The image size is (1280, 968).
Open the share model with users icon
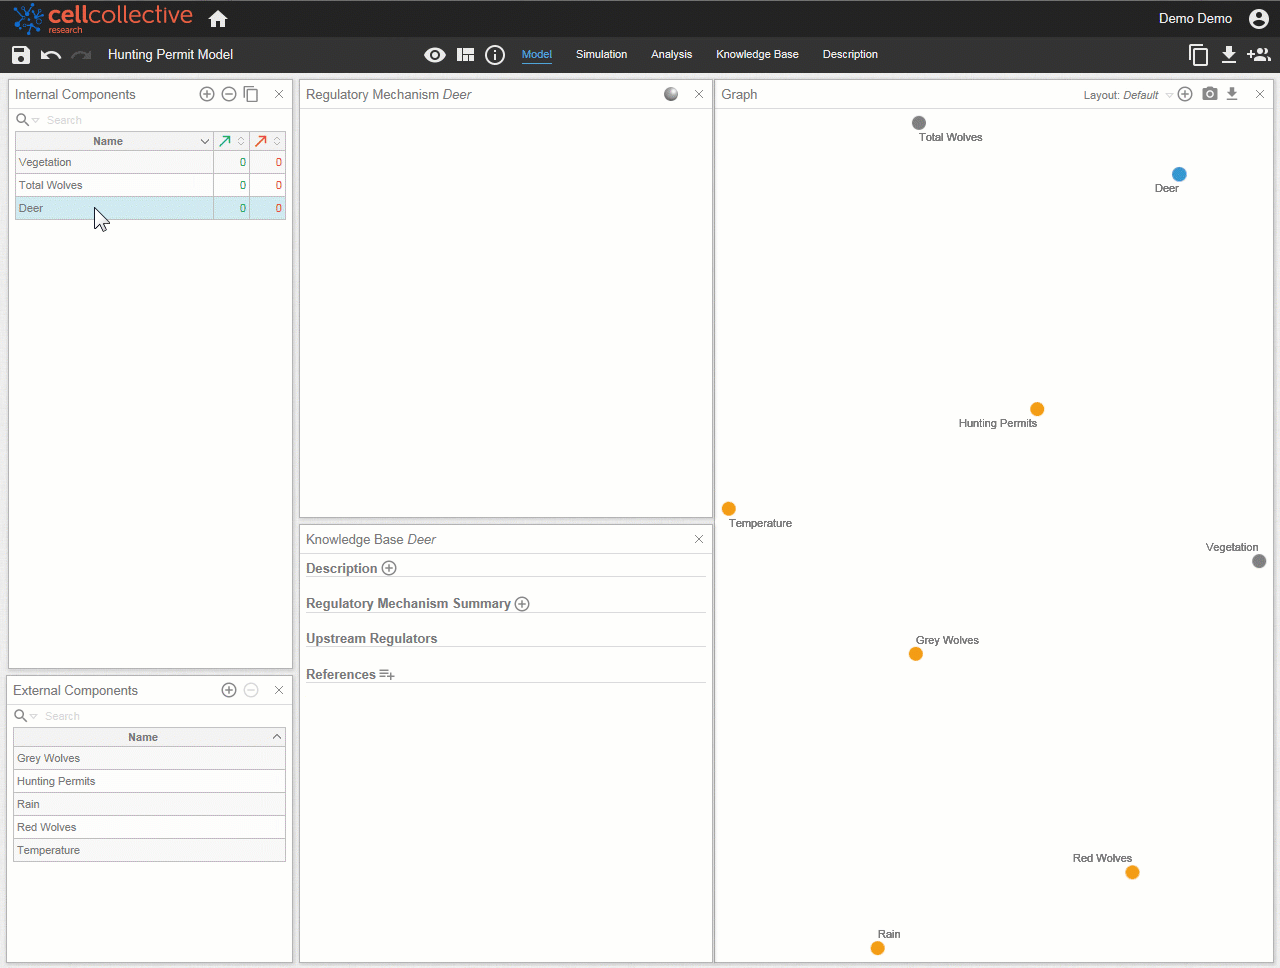pyautogui.click(x=1259, y=55)
